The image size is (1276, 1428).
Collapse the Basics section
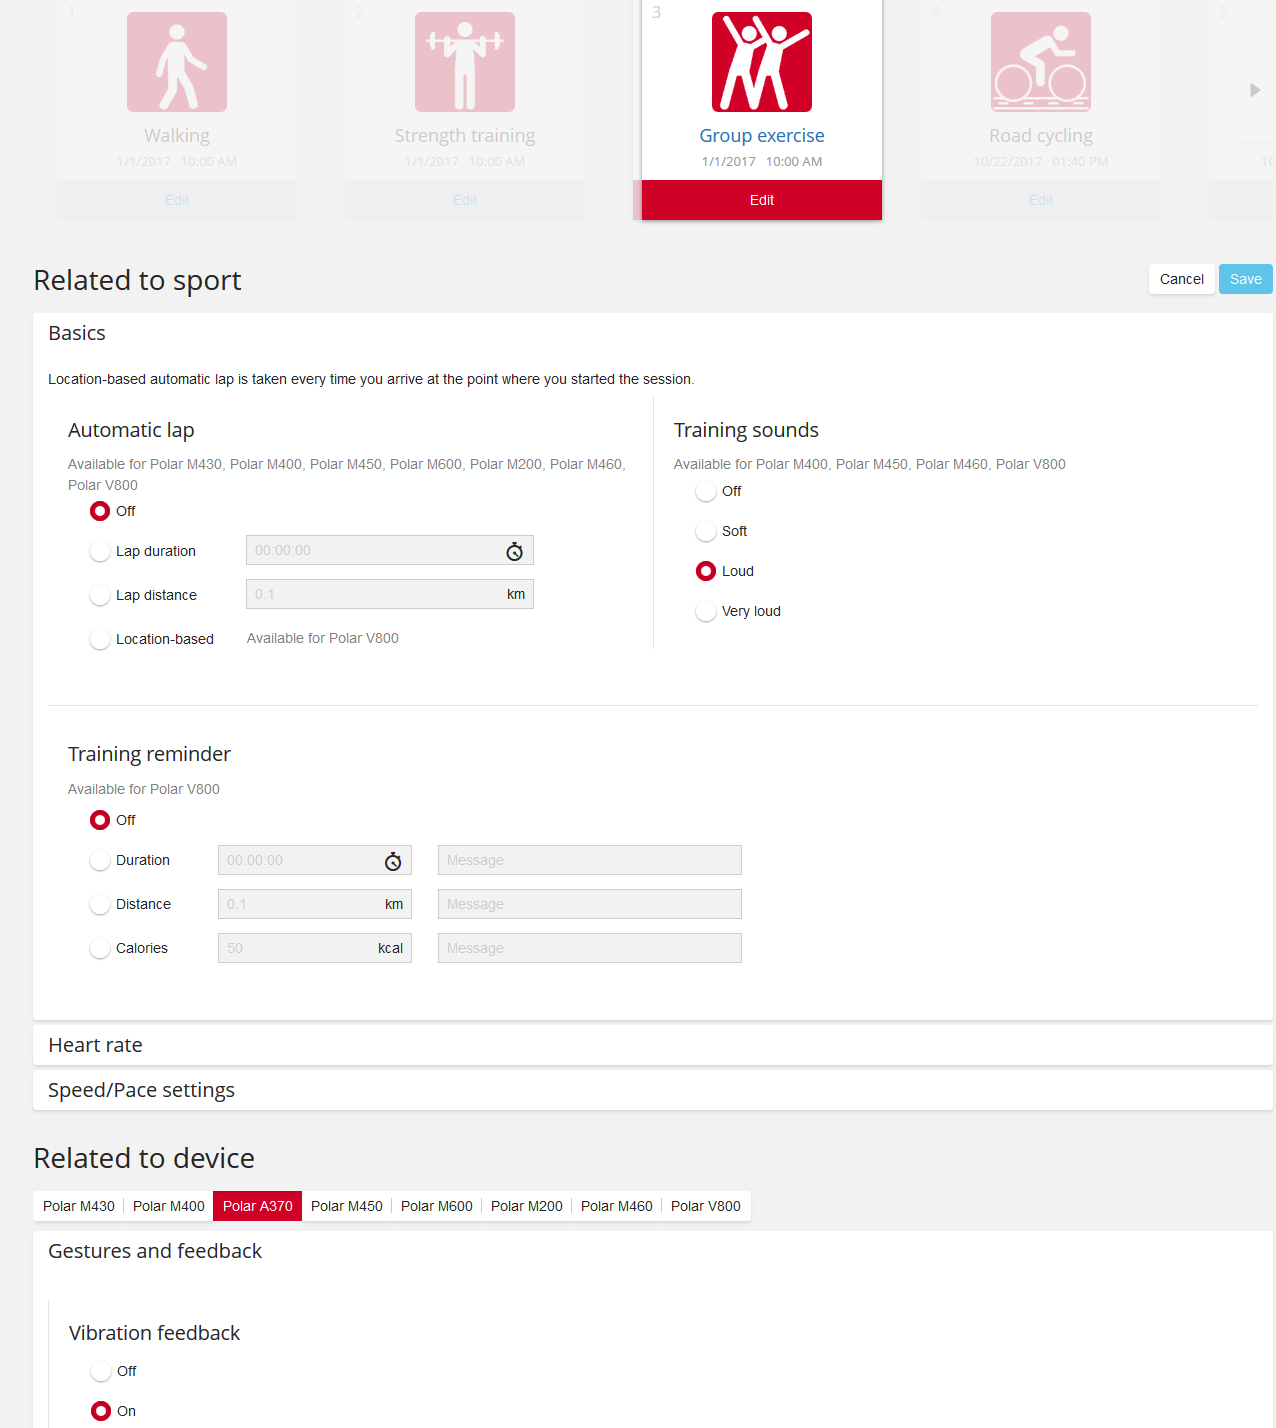(653, 333)
